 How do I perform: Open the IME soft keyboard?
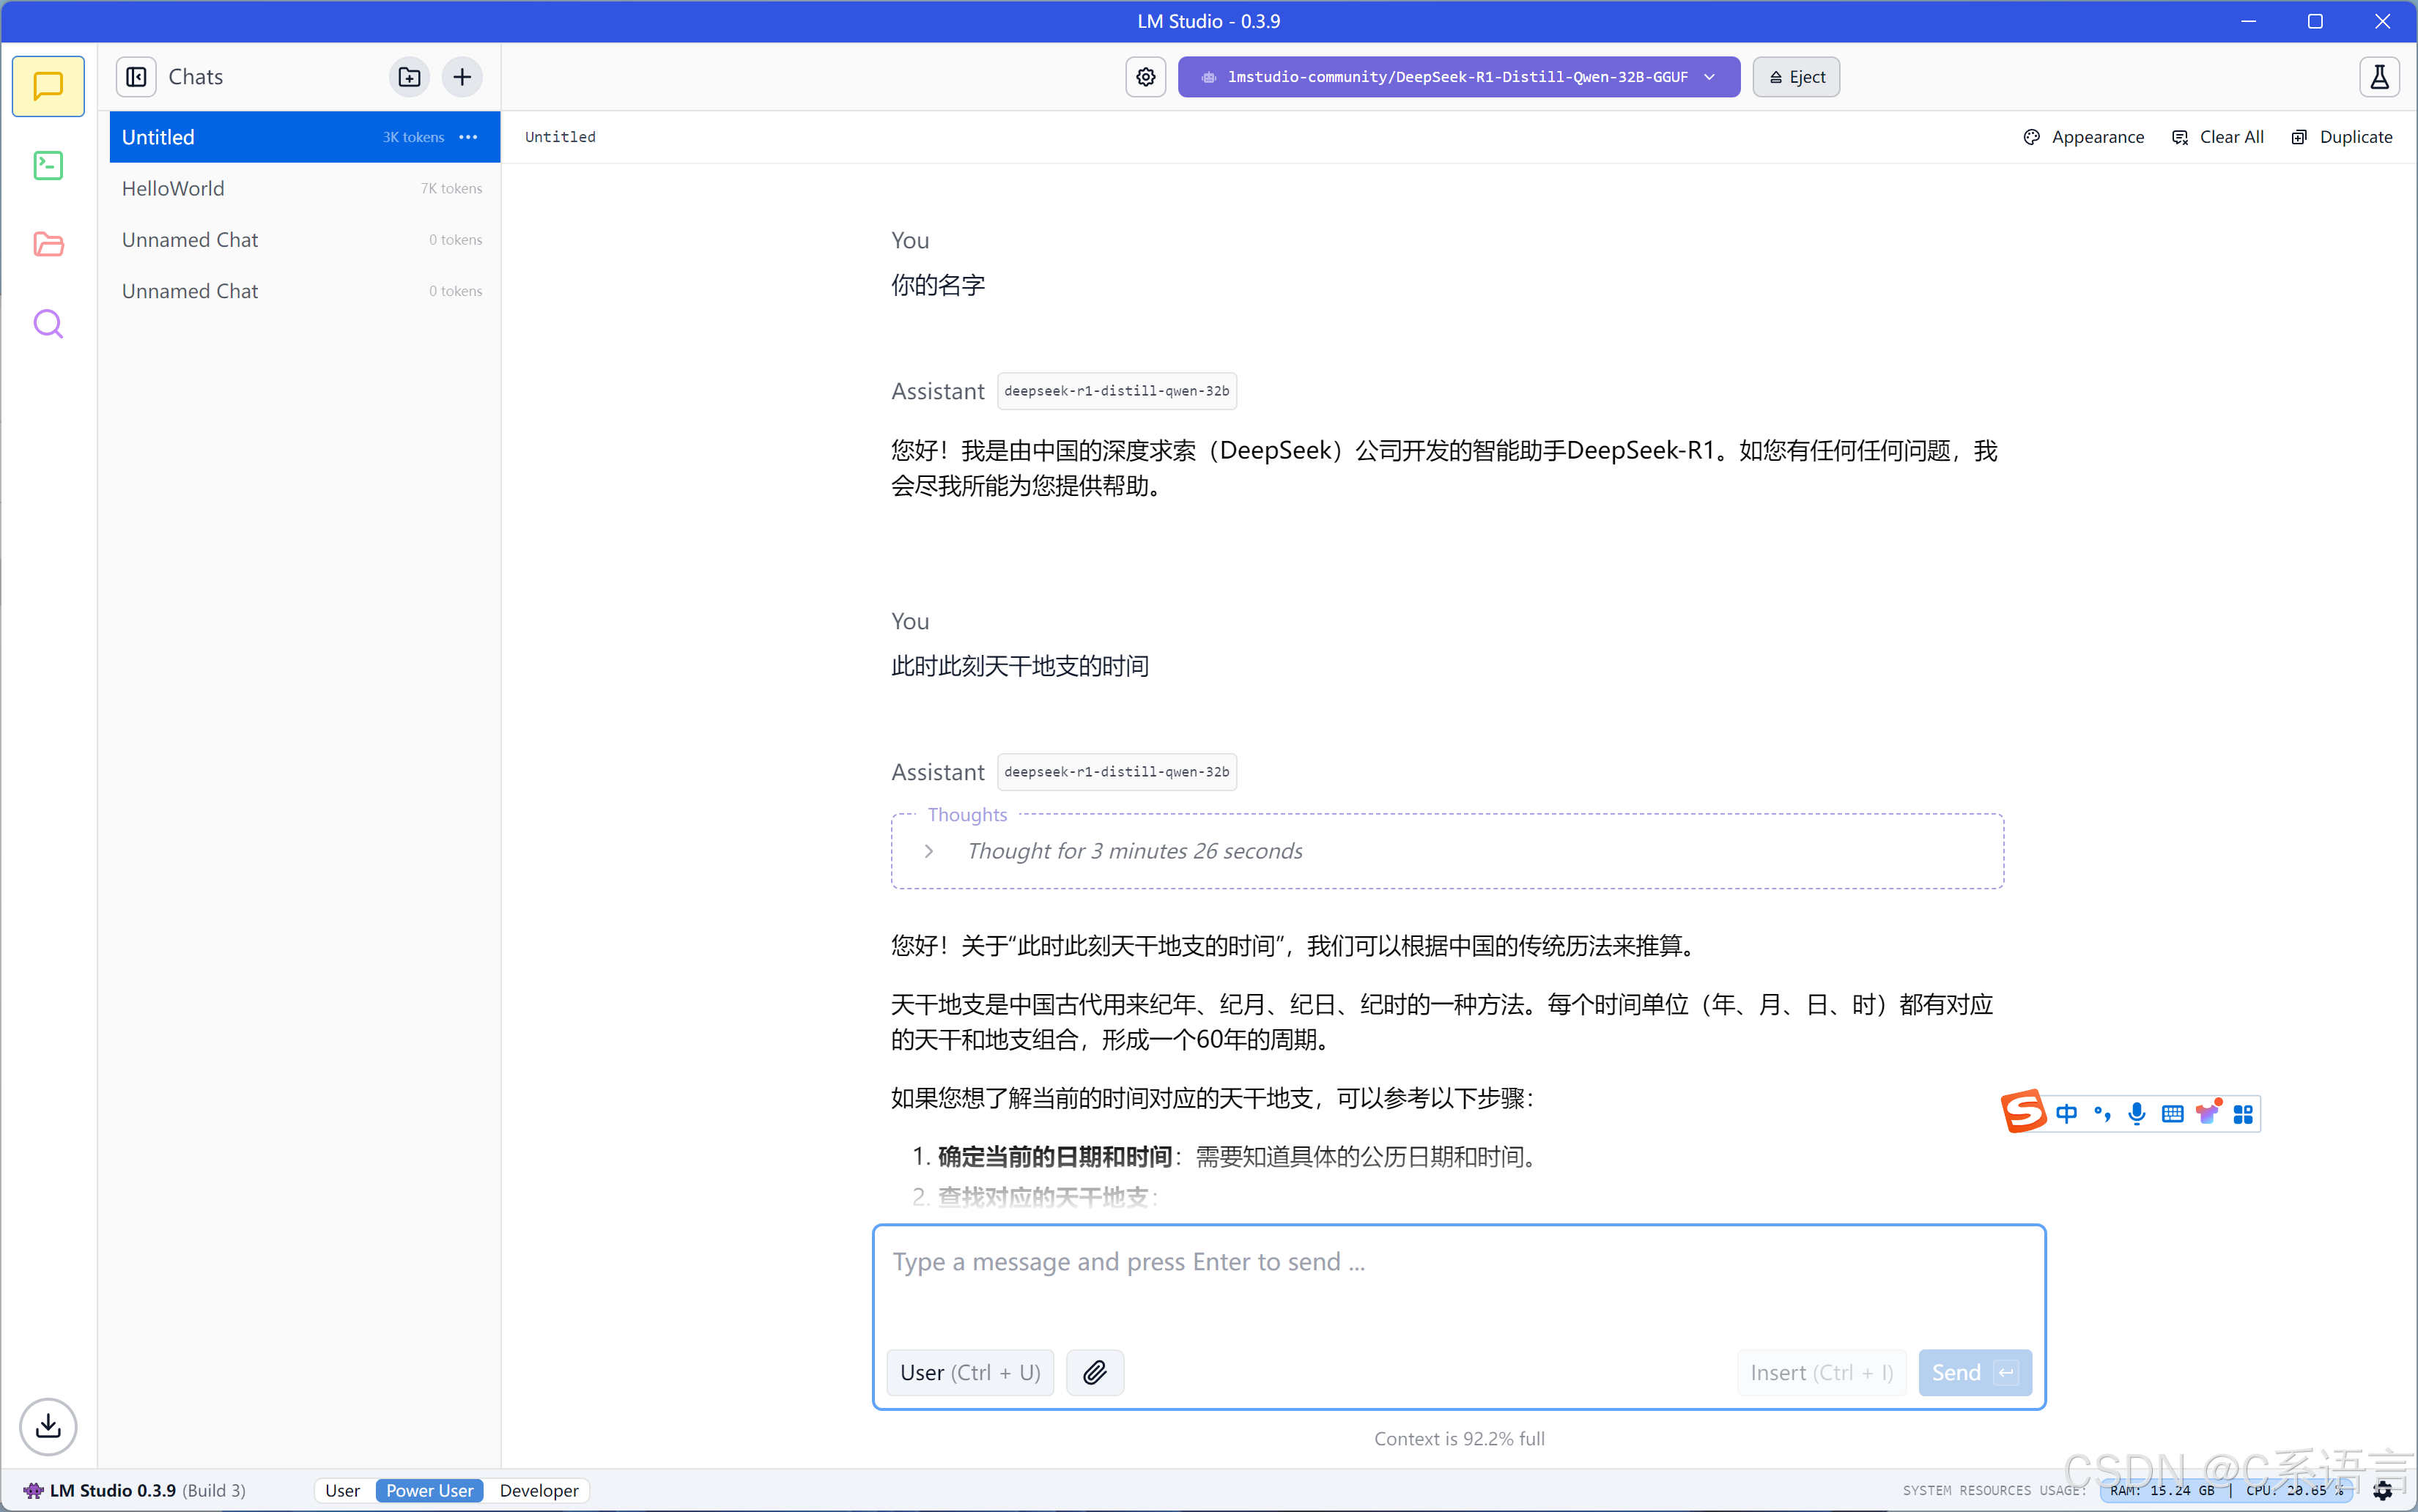[2172, 1114]
